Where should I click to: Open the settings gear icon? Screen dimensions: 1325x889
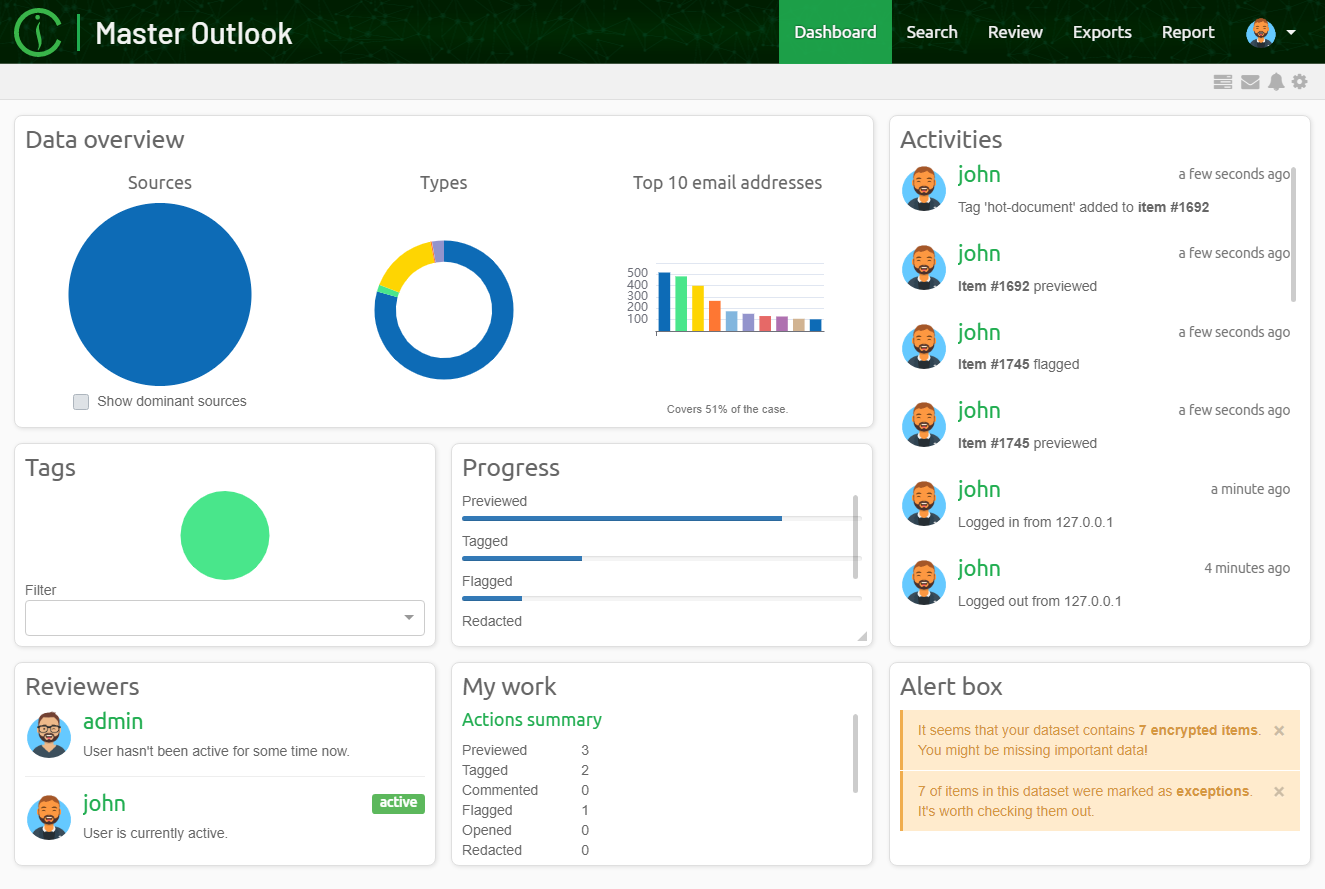[1299, 82]
